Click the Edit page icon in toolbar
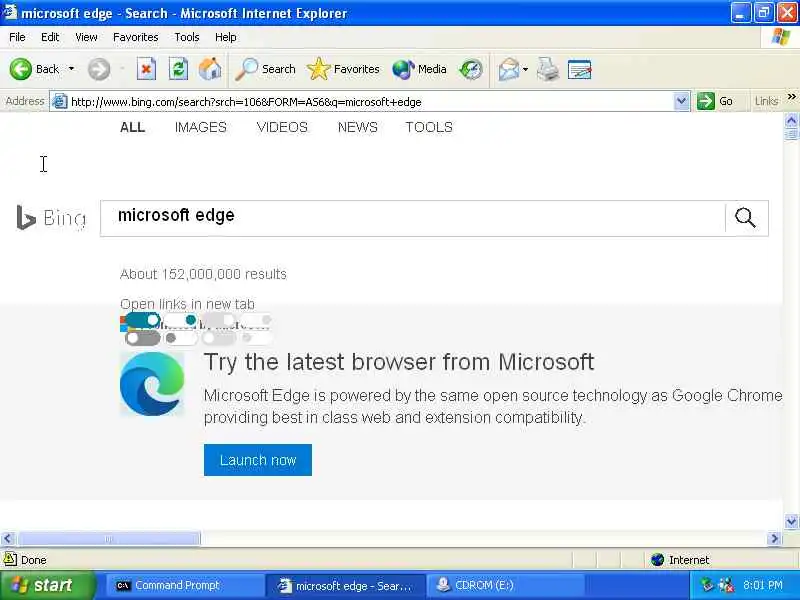Image resolution: width=800 pixels, height=600 pixels. 580,69
